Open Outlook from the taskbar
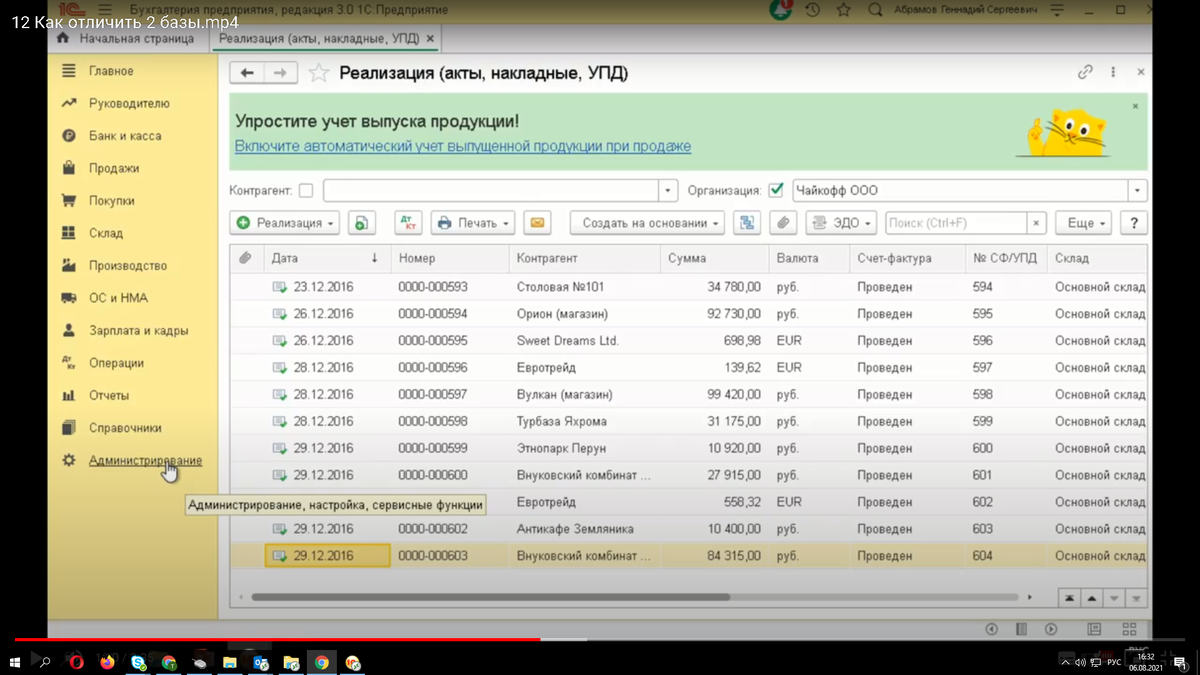This screenshot has height=675, width=1200. [260, 662]
